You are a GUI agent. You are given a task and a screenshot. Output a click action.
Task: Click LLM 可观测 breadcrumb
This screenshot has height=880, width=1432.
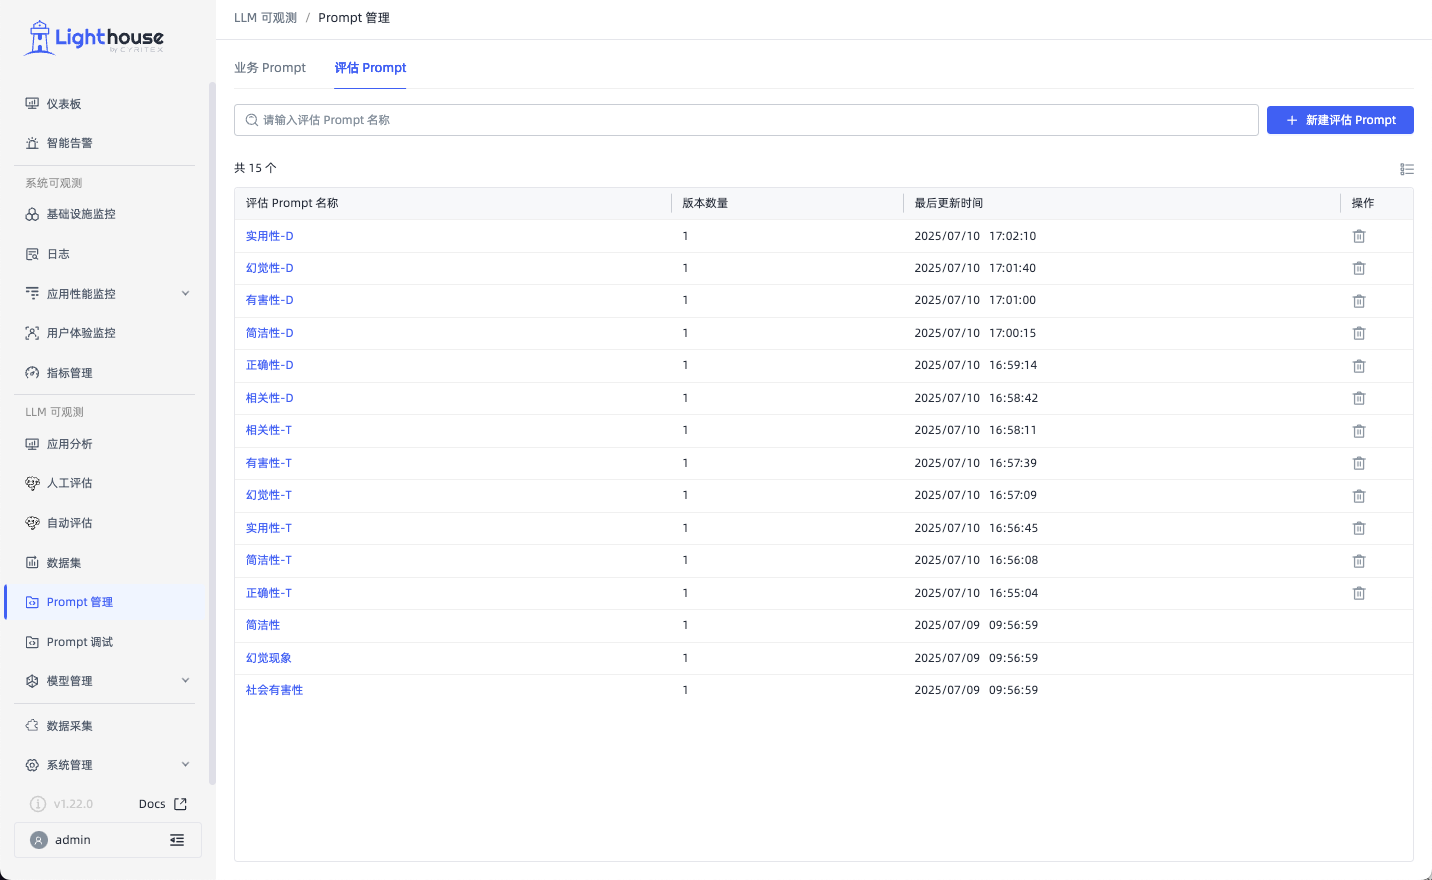point(265,18)
